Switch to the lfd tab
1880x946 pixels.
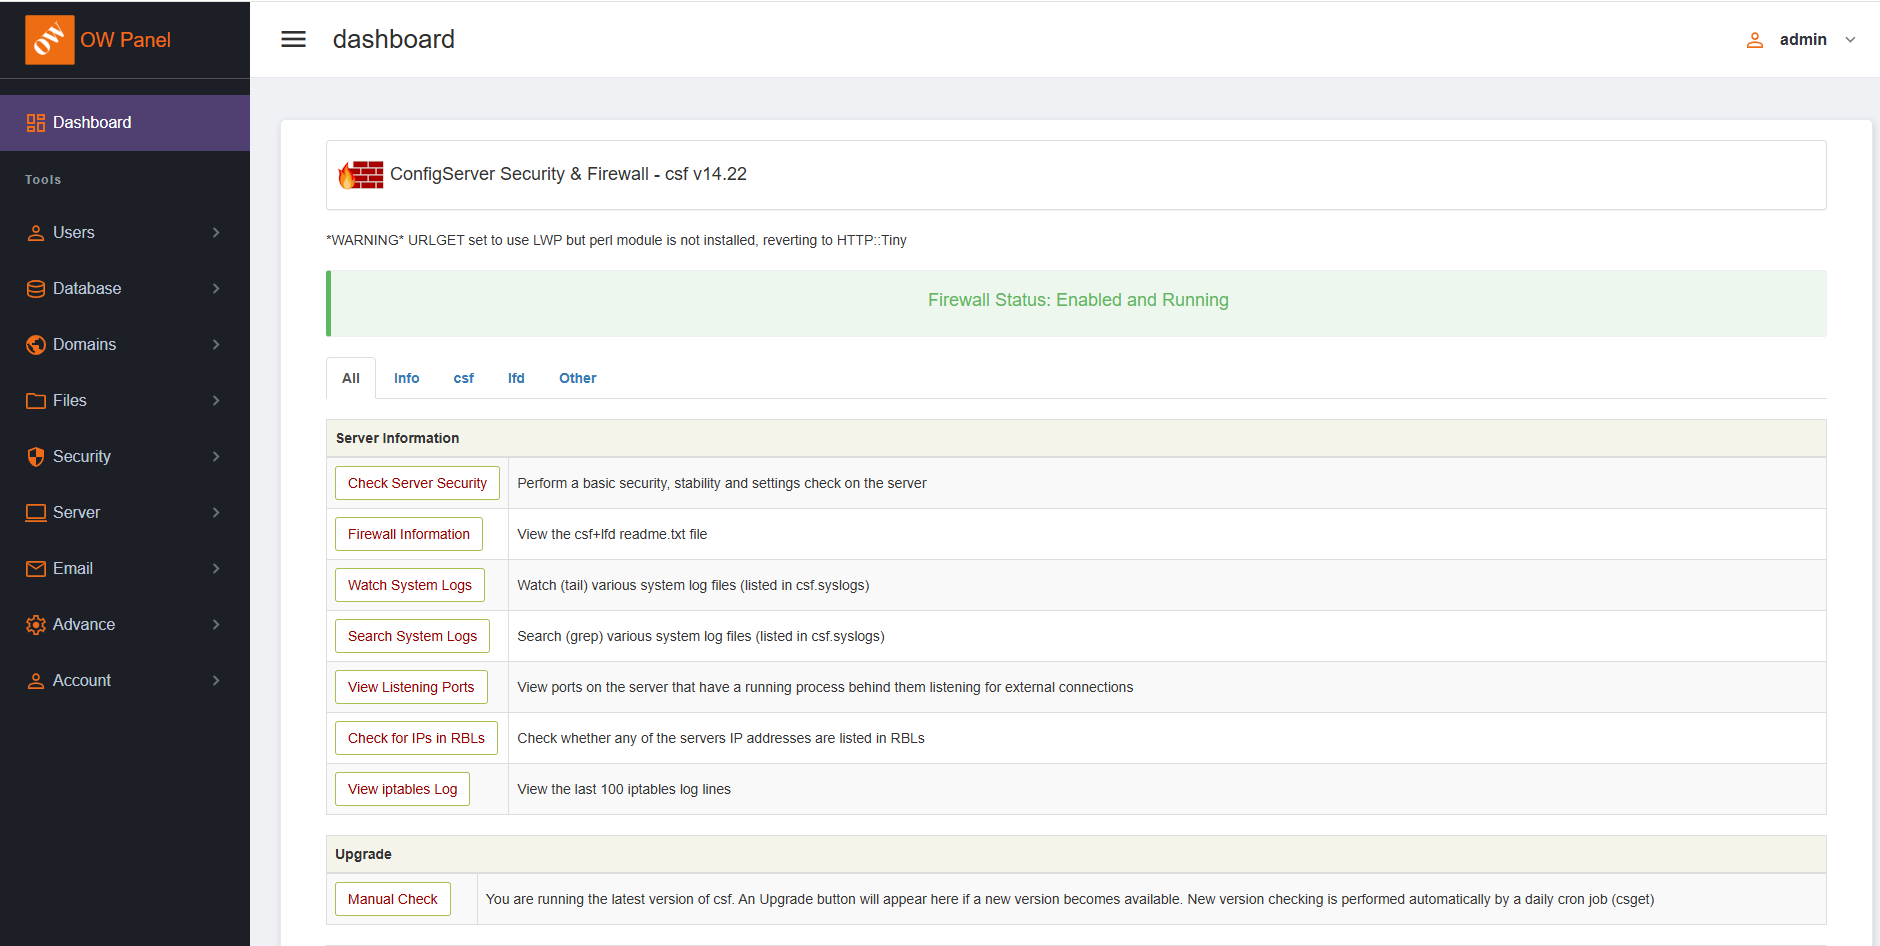pos(516,378)
